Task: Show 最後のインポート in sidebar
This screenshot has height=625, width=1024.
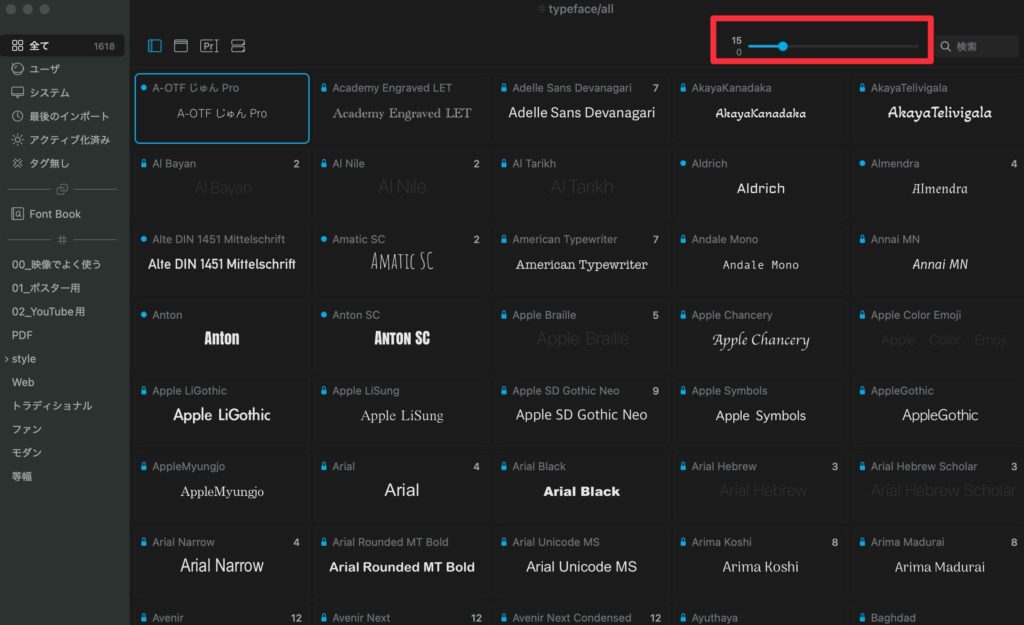Action: [x=69, y=116]
